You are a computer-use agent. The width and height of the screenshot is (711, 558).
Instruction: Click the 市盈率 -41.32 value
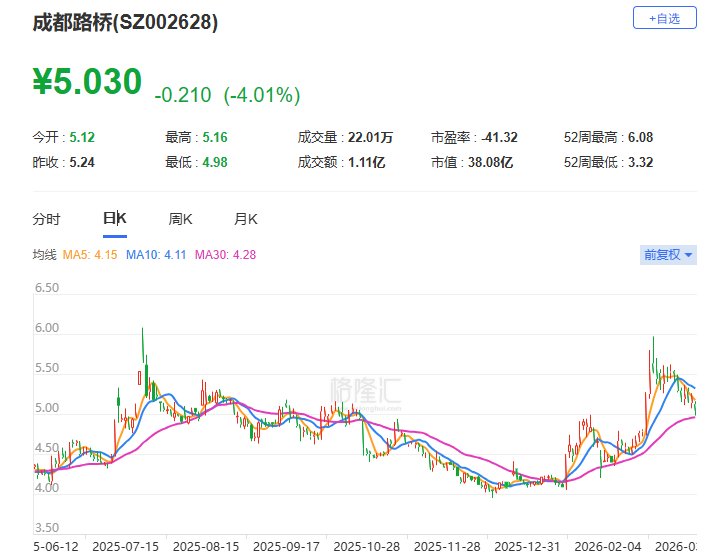pyautogui.click(x=474, y=137)
